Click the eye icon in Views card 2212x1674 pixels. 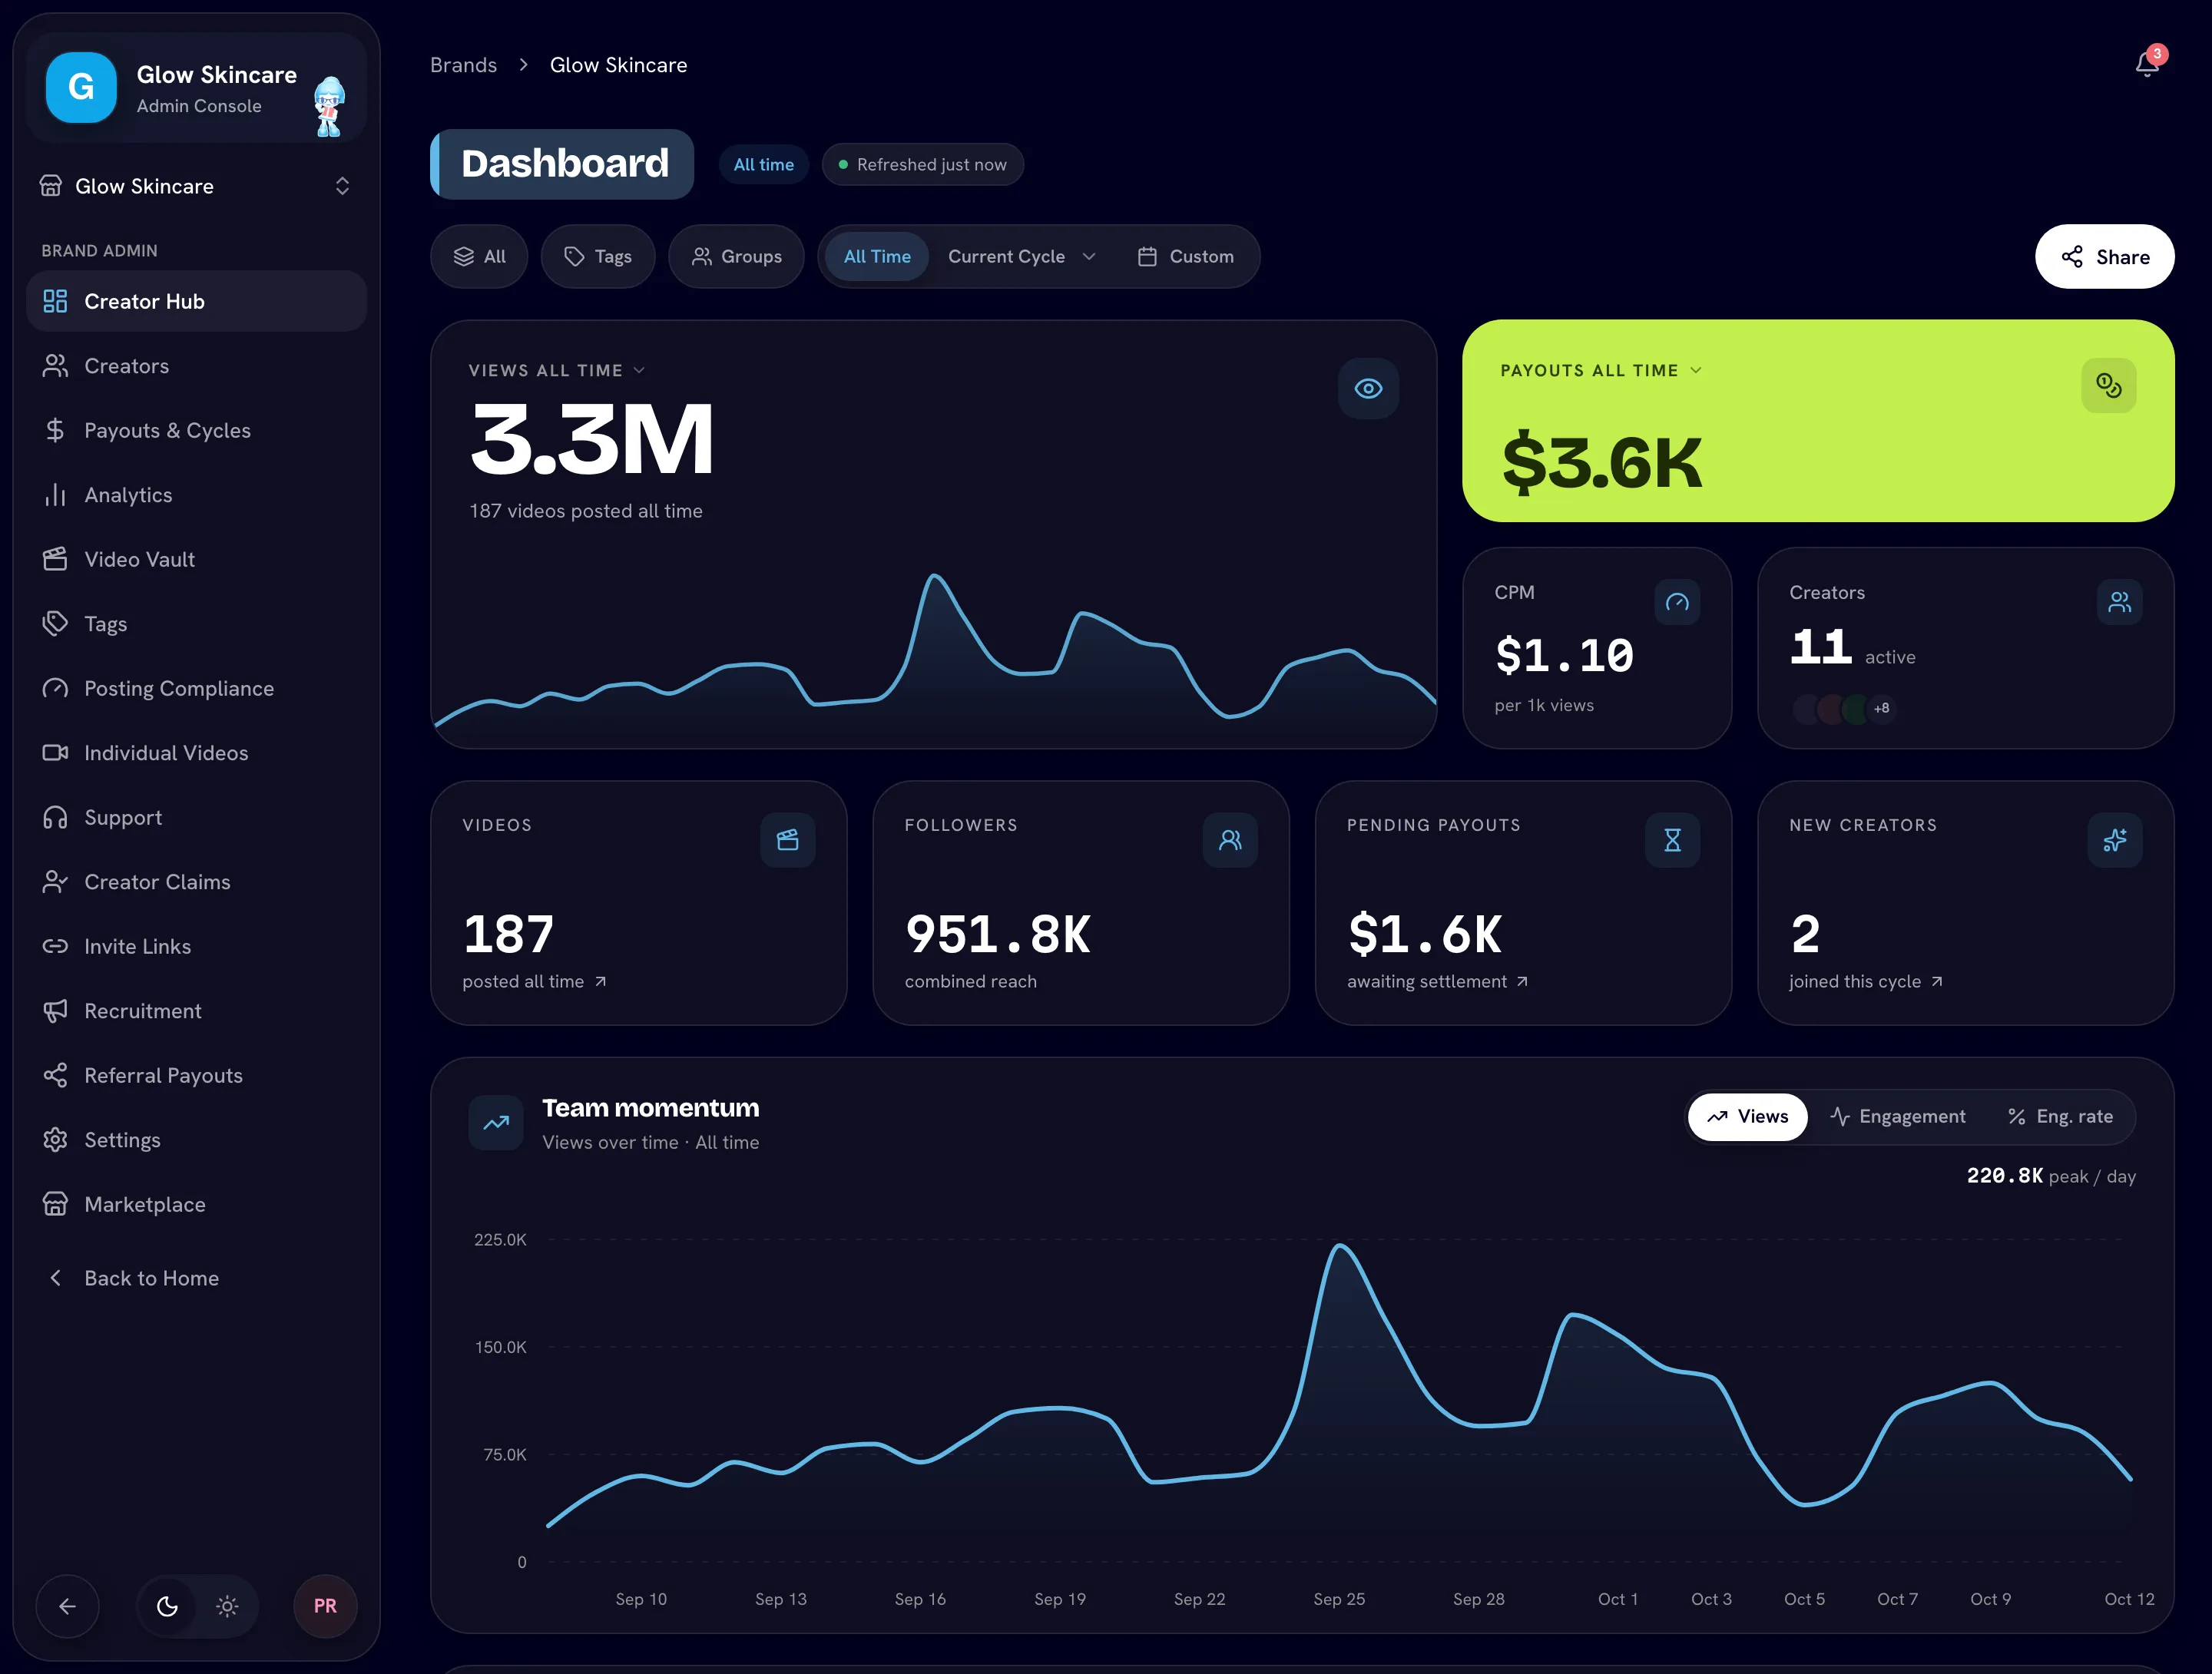[1368, 389]
